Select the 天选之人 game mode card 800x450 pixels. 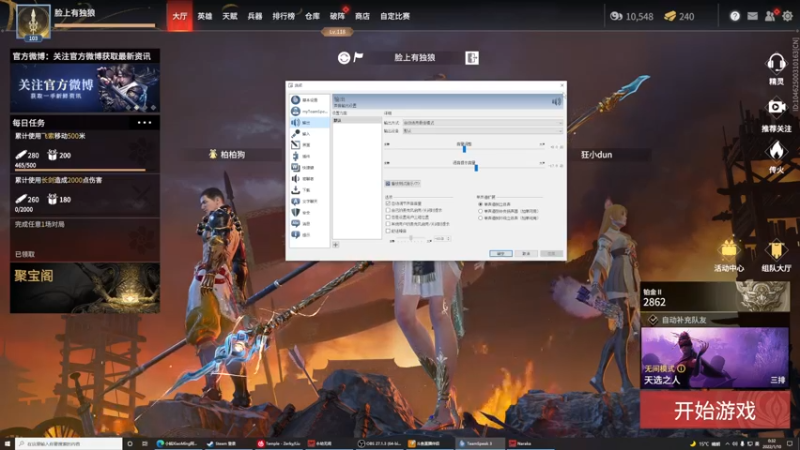[x=715, y=358]
